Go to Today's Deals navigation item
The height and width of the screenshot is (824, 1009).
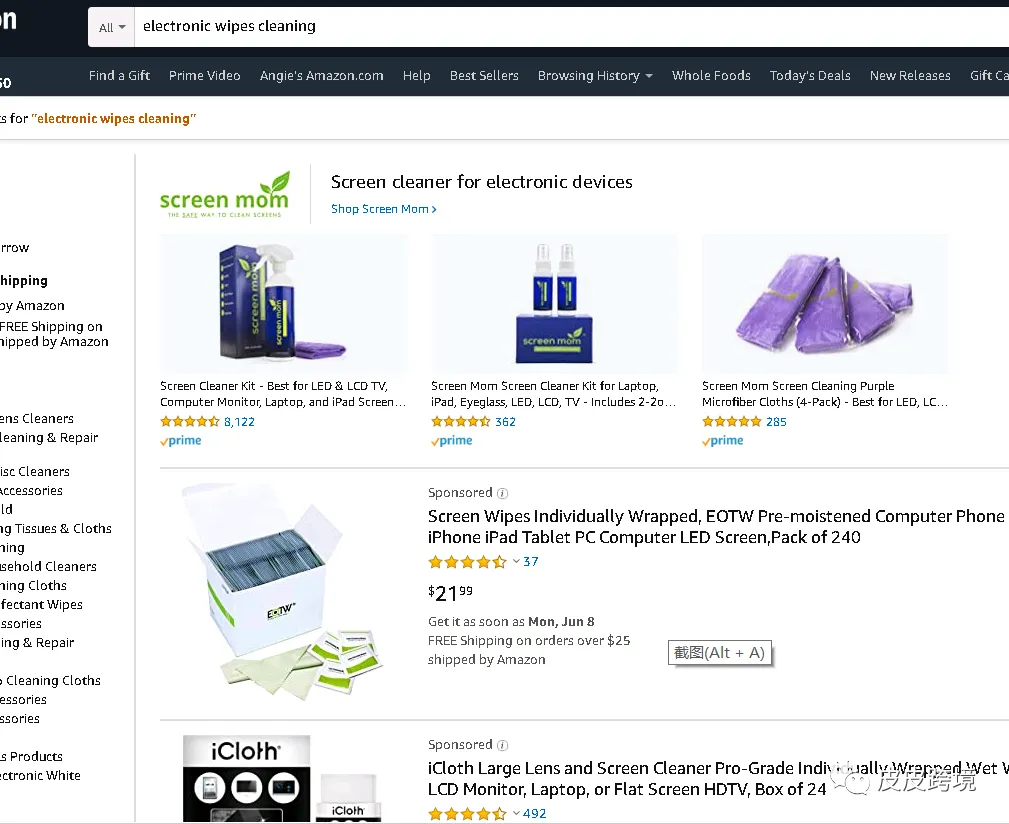[x=810, y=76]
